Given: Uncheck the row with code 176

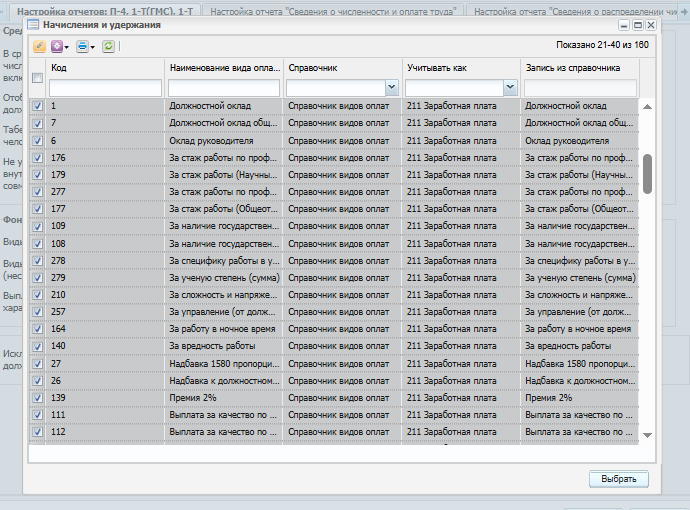Looking at the screenshot, I should pyautogui.click(x=37, y=158).
